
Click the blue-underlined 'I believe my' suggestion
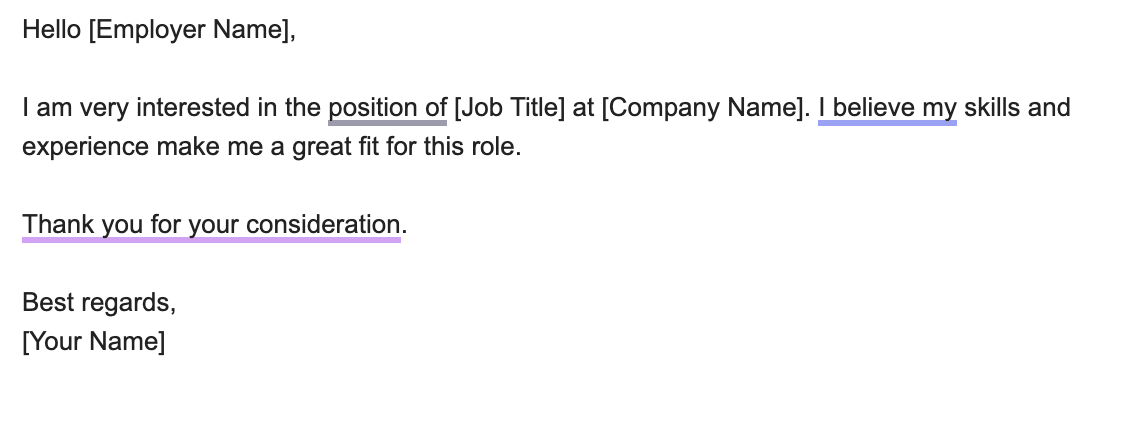(x=887, y=108)
